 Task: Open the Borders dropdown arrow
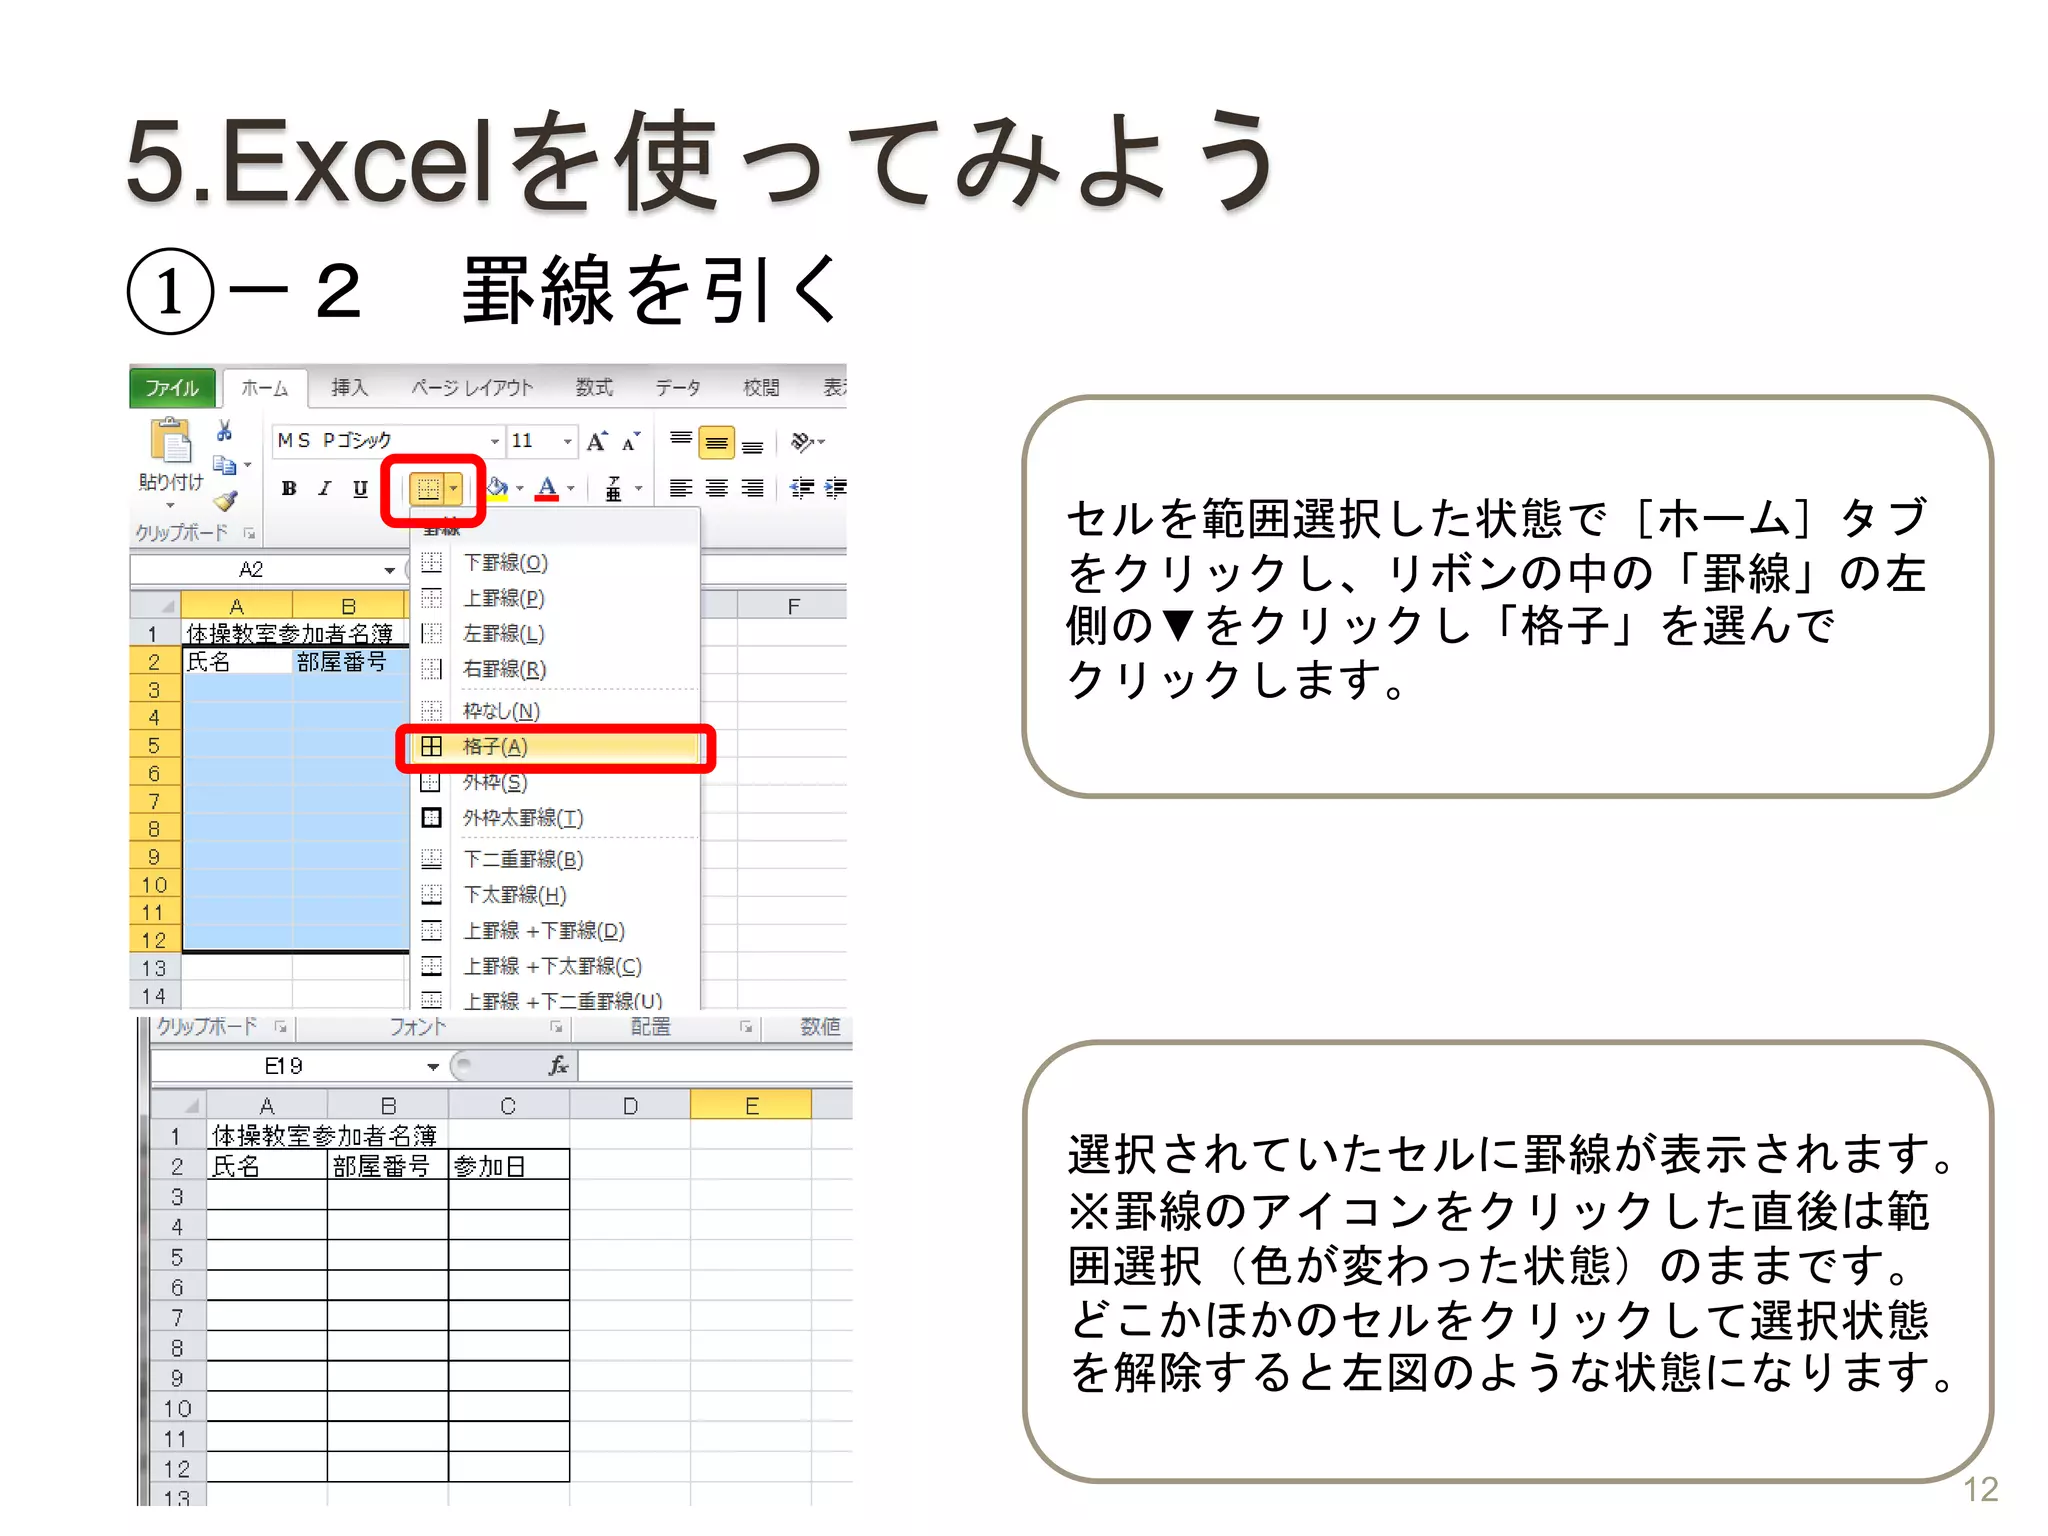click(453, 489)
